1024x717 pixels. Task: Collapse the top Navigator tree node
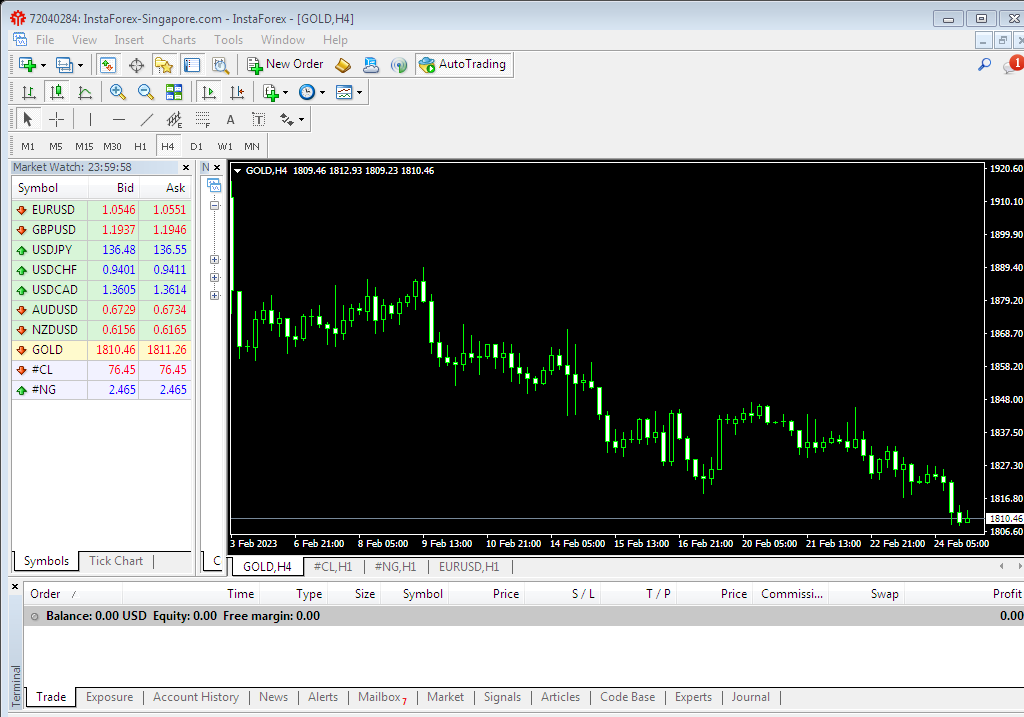[x=214, y=205]
